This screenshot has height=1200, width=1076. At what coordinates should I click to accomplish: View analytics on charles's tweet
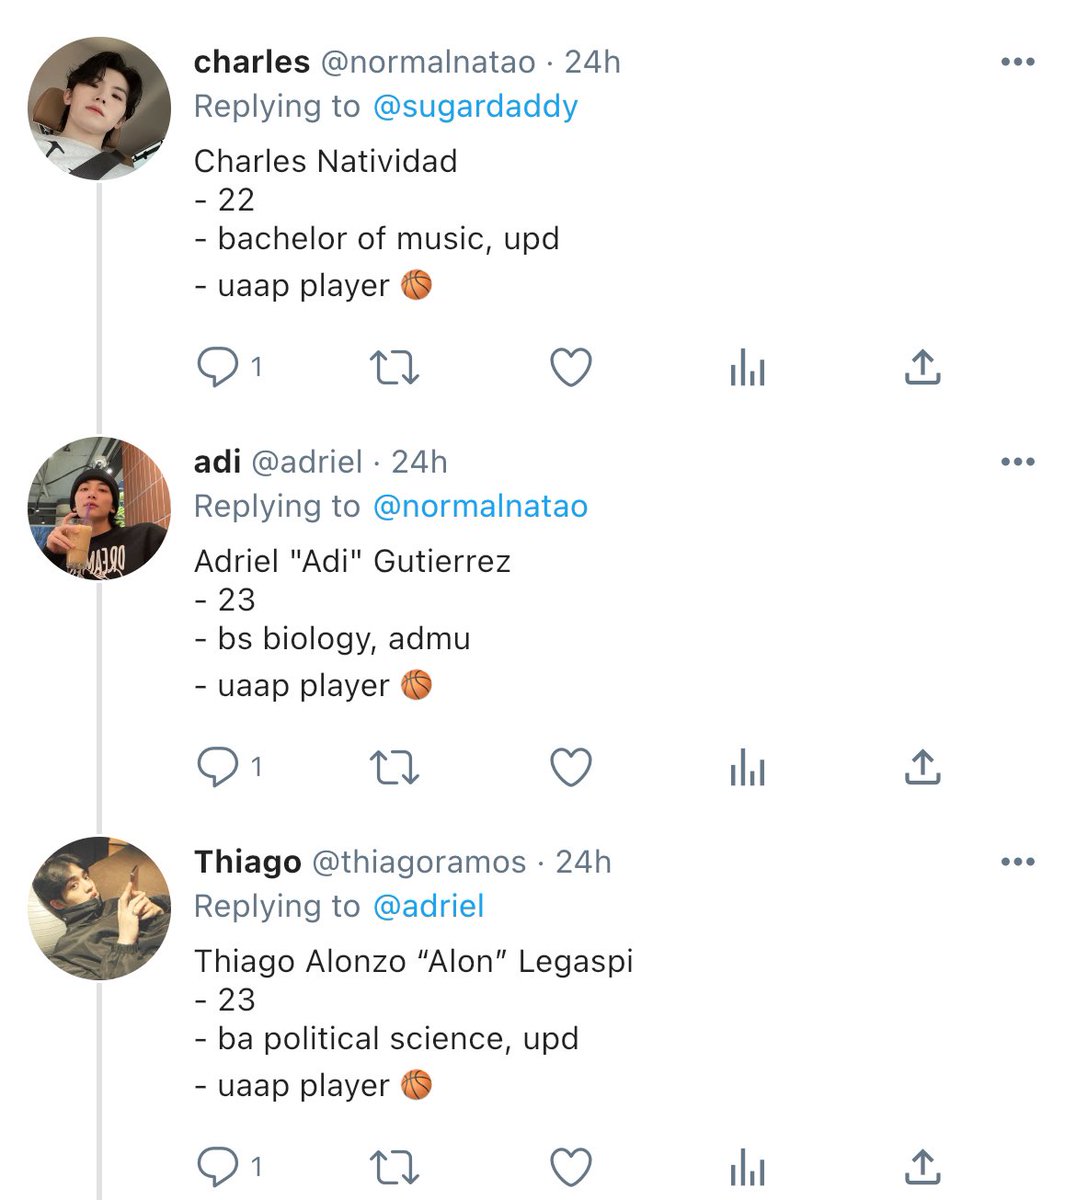747,368
